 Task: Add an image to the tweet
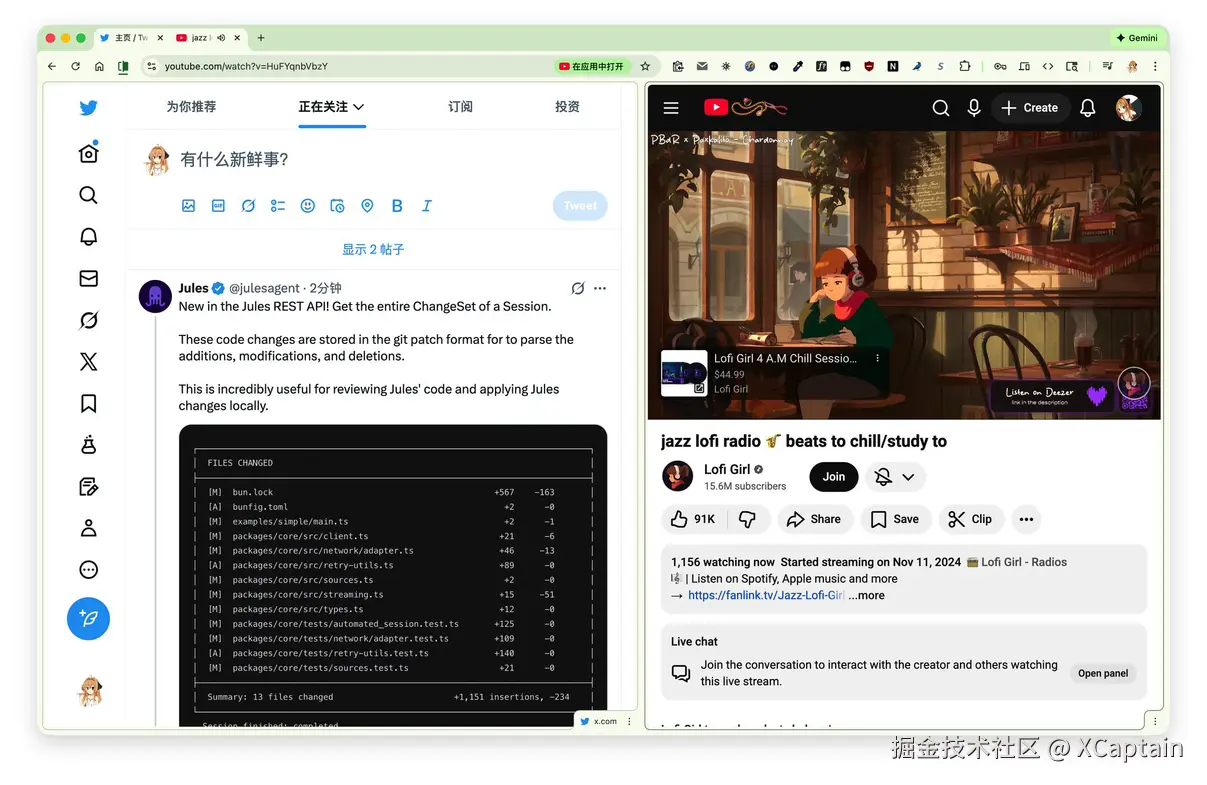tap(188, 205)
